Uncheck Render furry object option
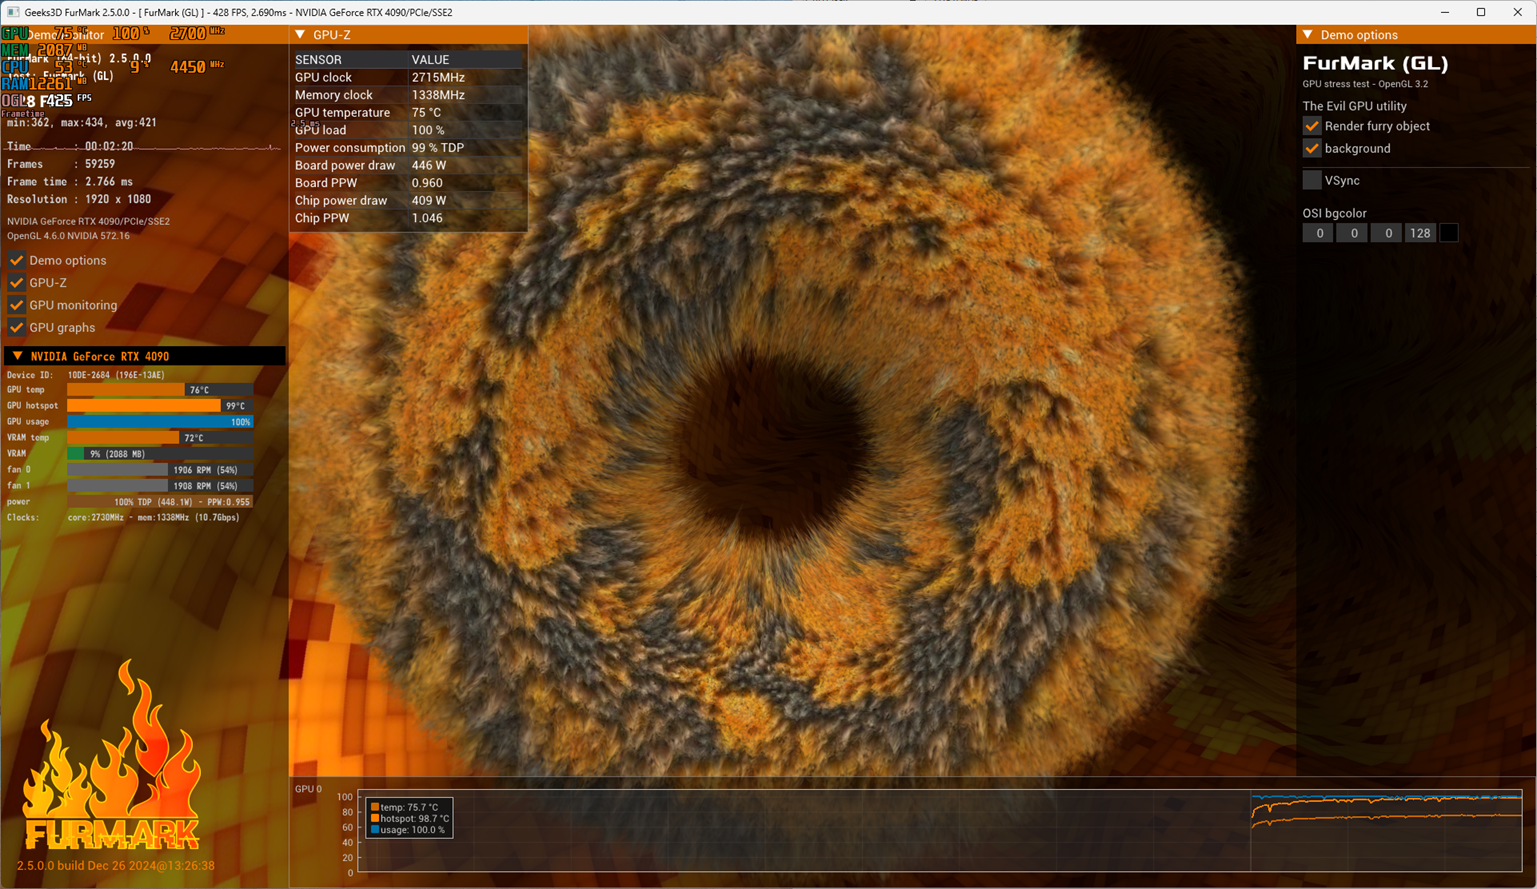 1312,126
